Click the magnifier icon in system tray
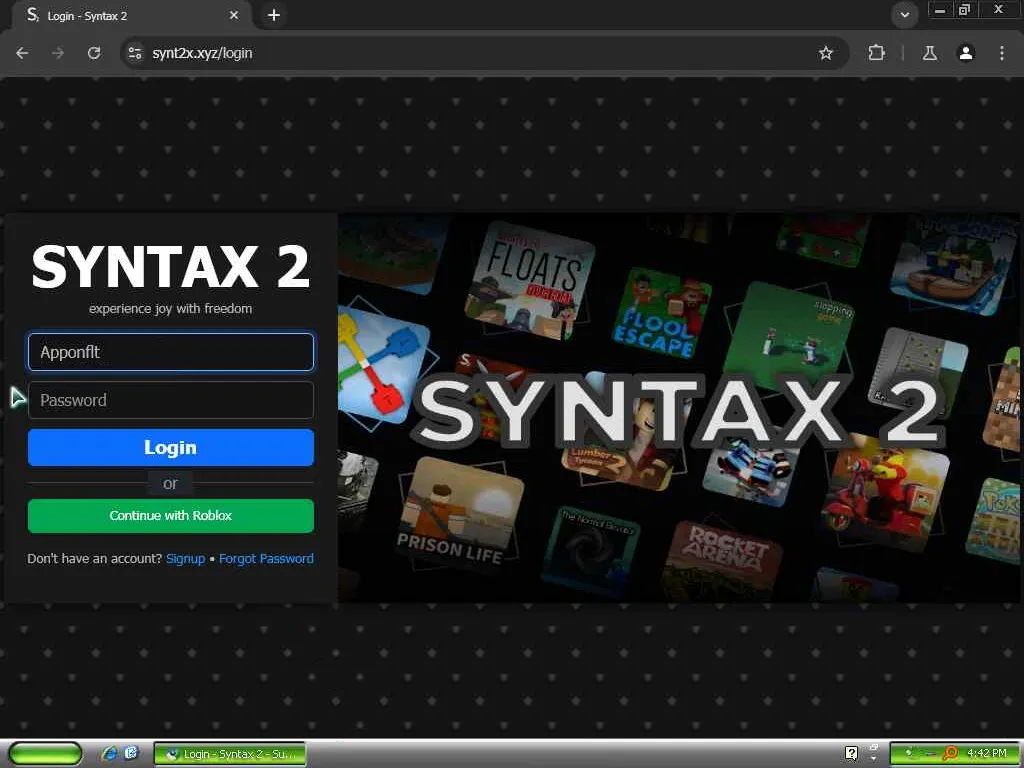The width and height of the screenshot is (1024, 768). click(x=952, y=754)
